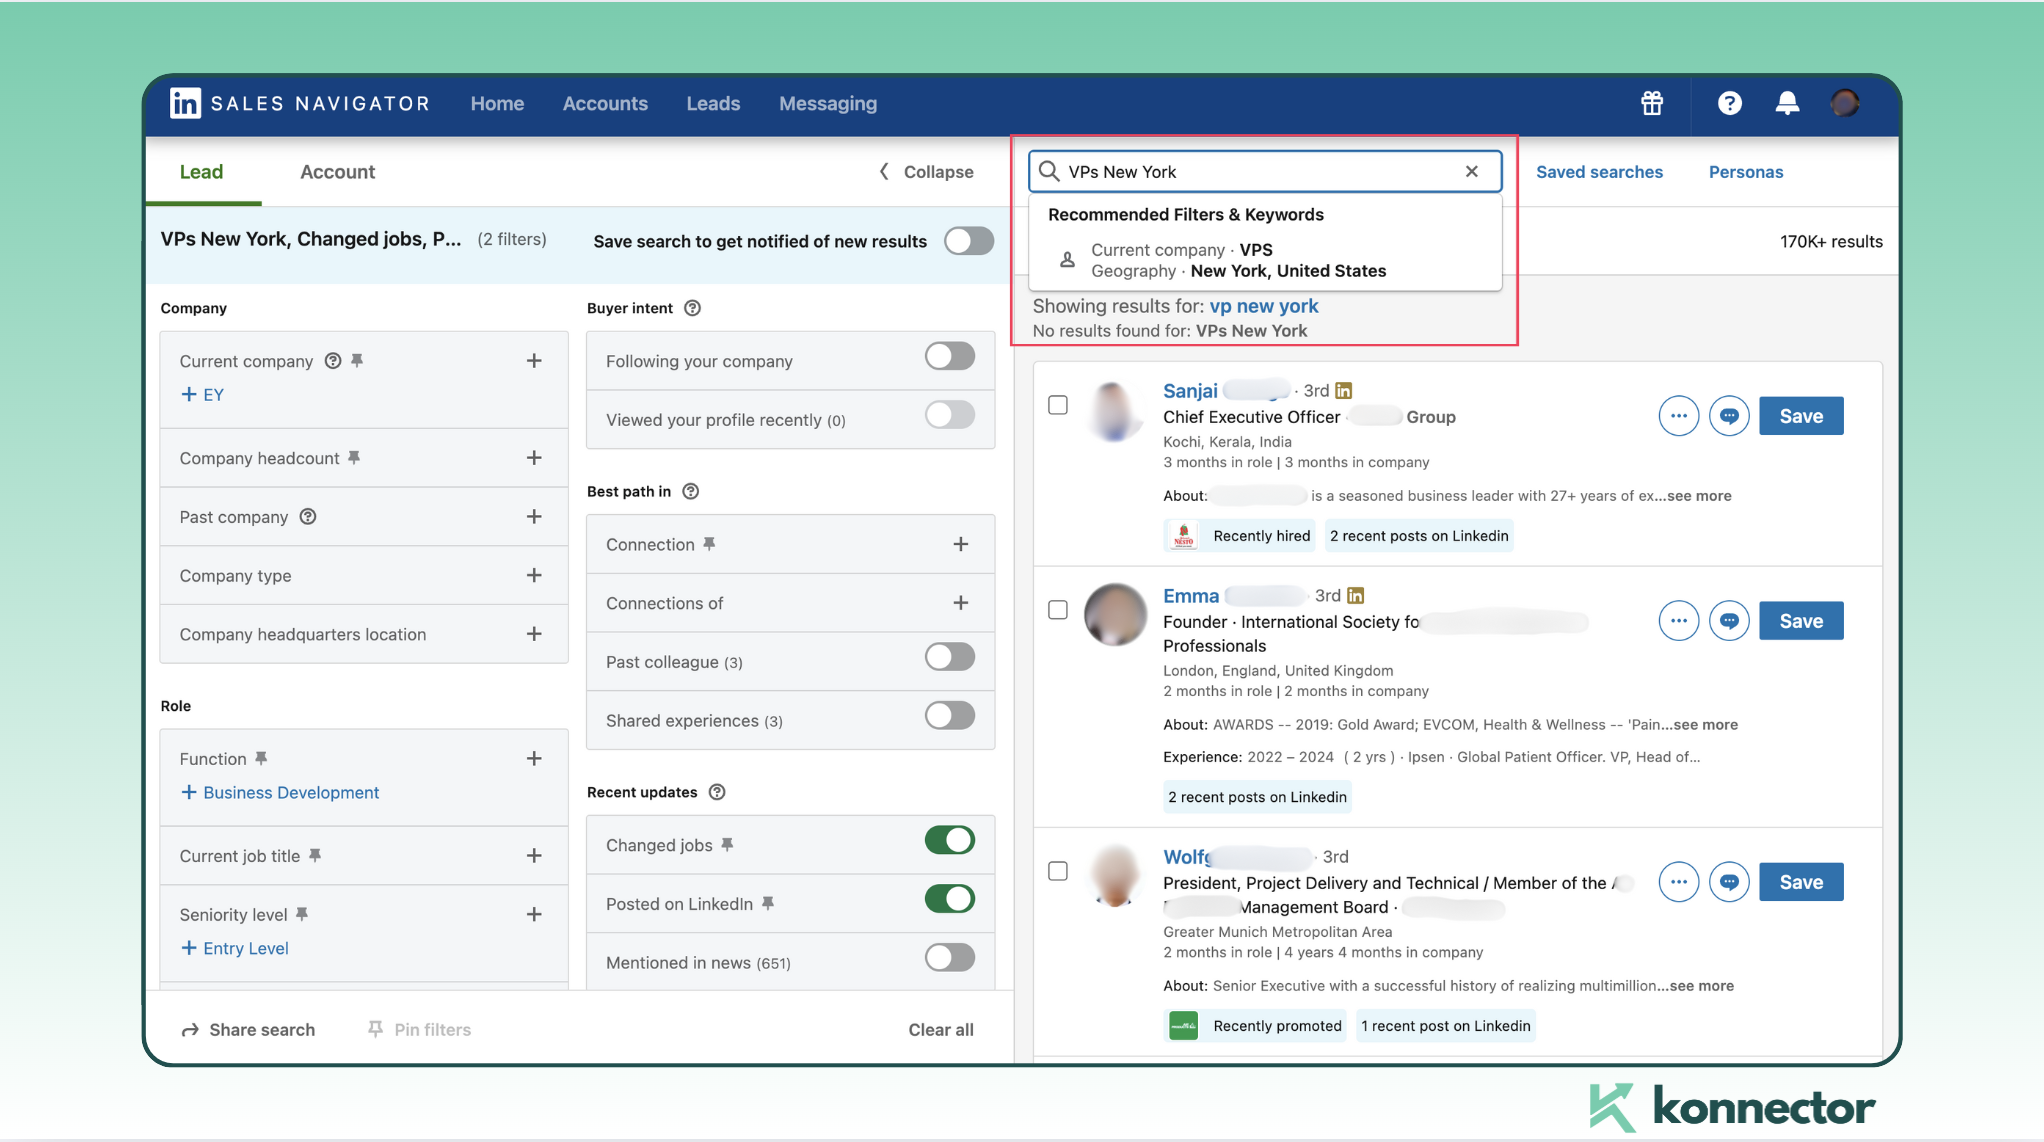Expand Company headcount filter
Screen dimensions: 2044x1142
[x=534, y=457]
